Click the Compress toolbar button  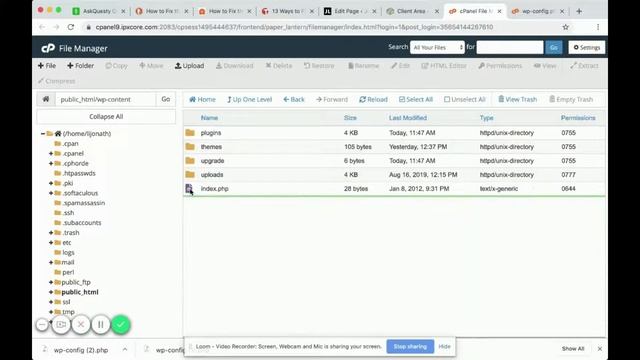click(57, 81)
